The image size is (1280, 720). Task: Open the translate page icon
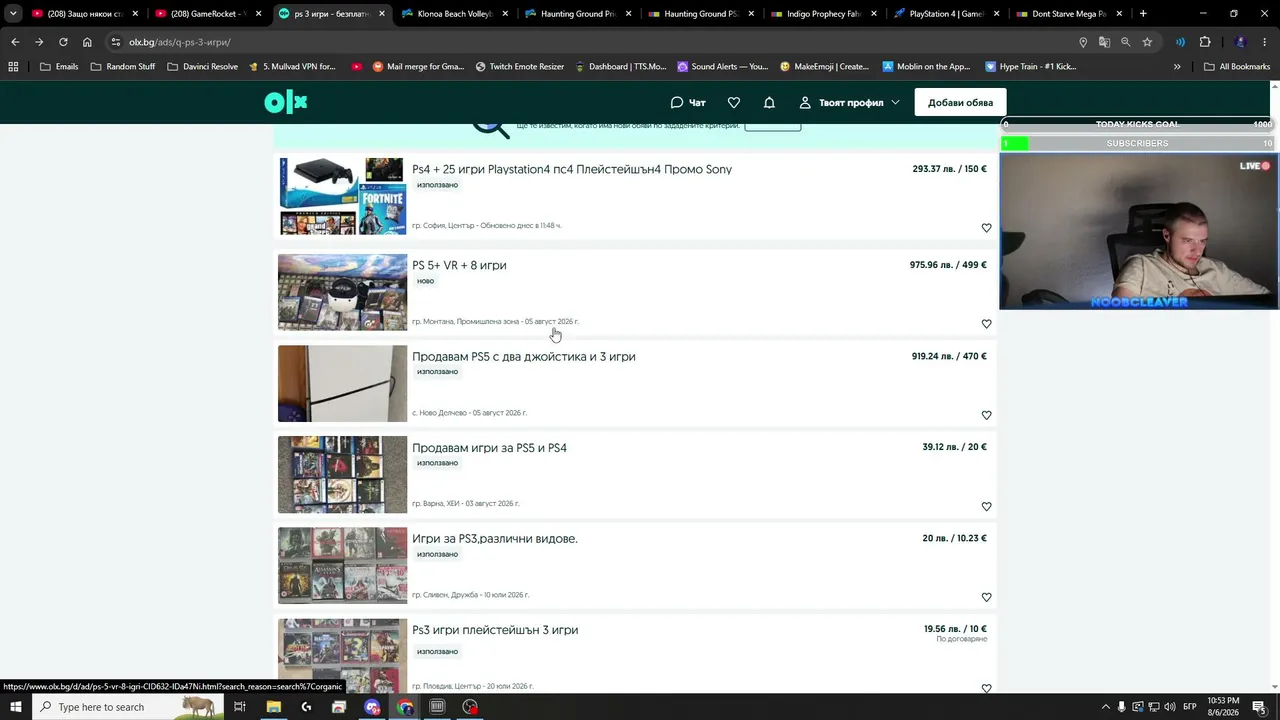click(1104, 42)
